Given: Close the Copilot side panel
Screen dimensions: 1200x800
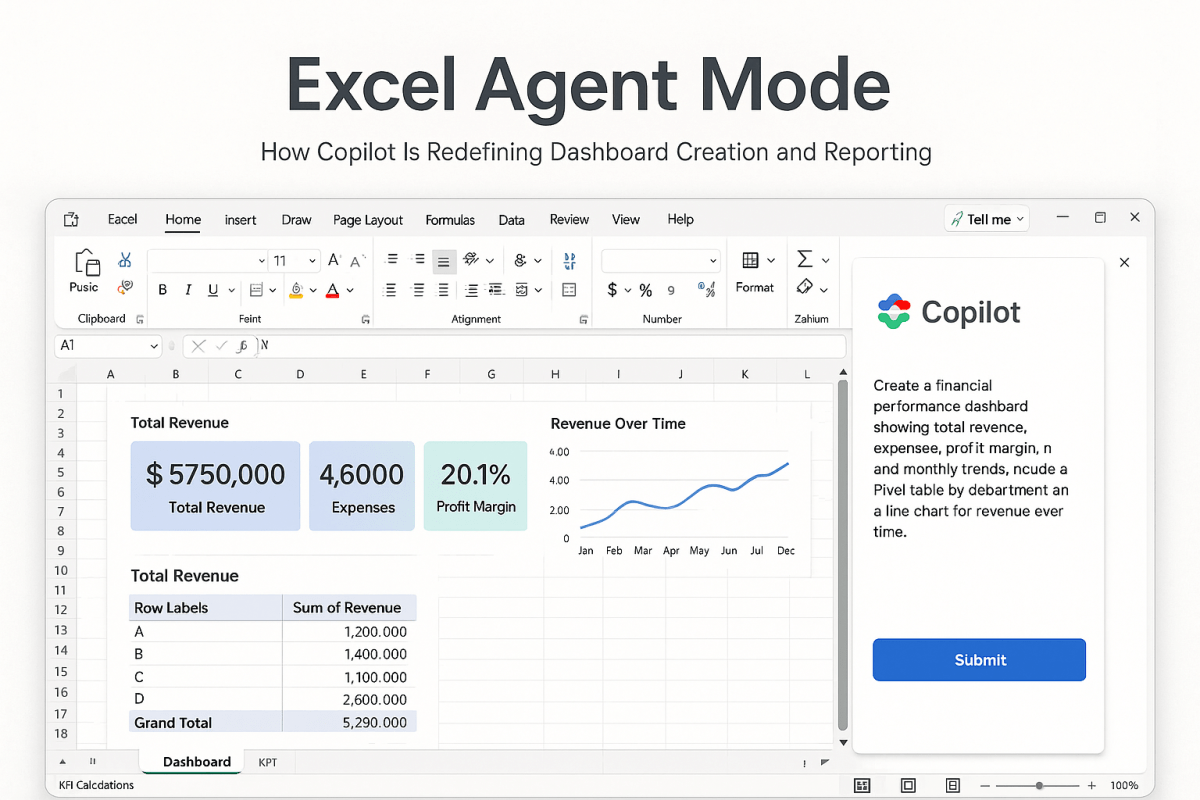Looking at the screenshot, I should [x=1124, y=261].
